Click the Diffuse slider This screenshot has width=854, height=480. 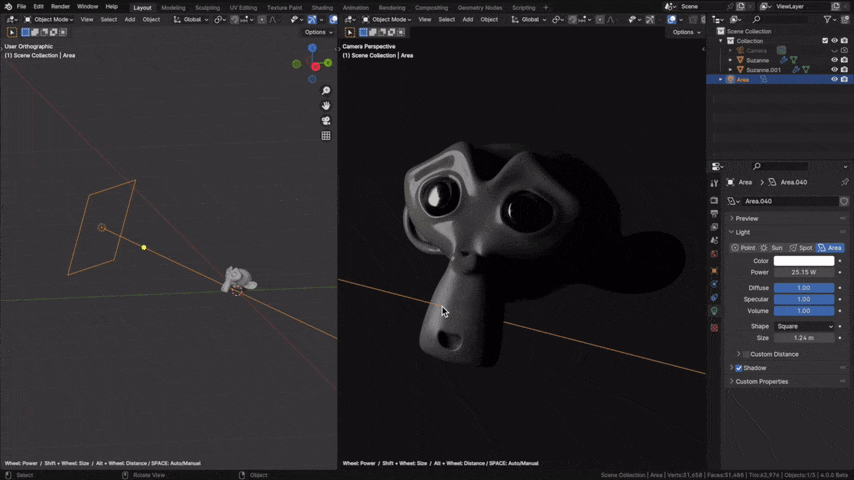click(804, 288)
